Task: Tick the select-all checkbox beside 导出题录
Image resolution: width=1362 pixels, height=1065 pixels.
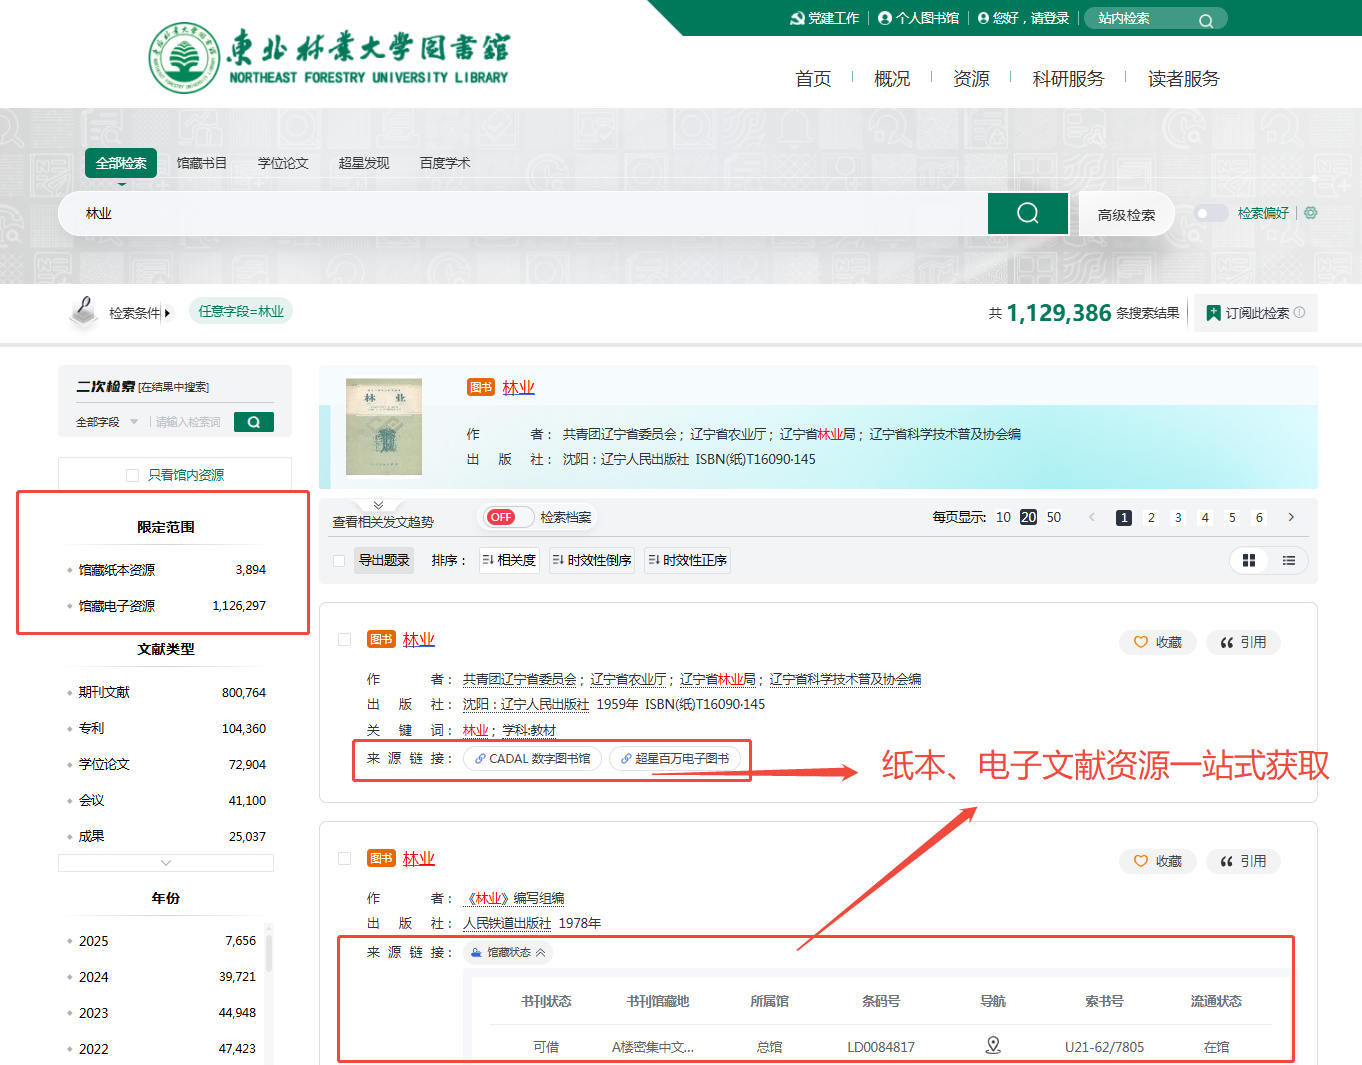Action: coord(339,561)
